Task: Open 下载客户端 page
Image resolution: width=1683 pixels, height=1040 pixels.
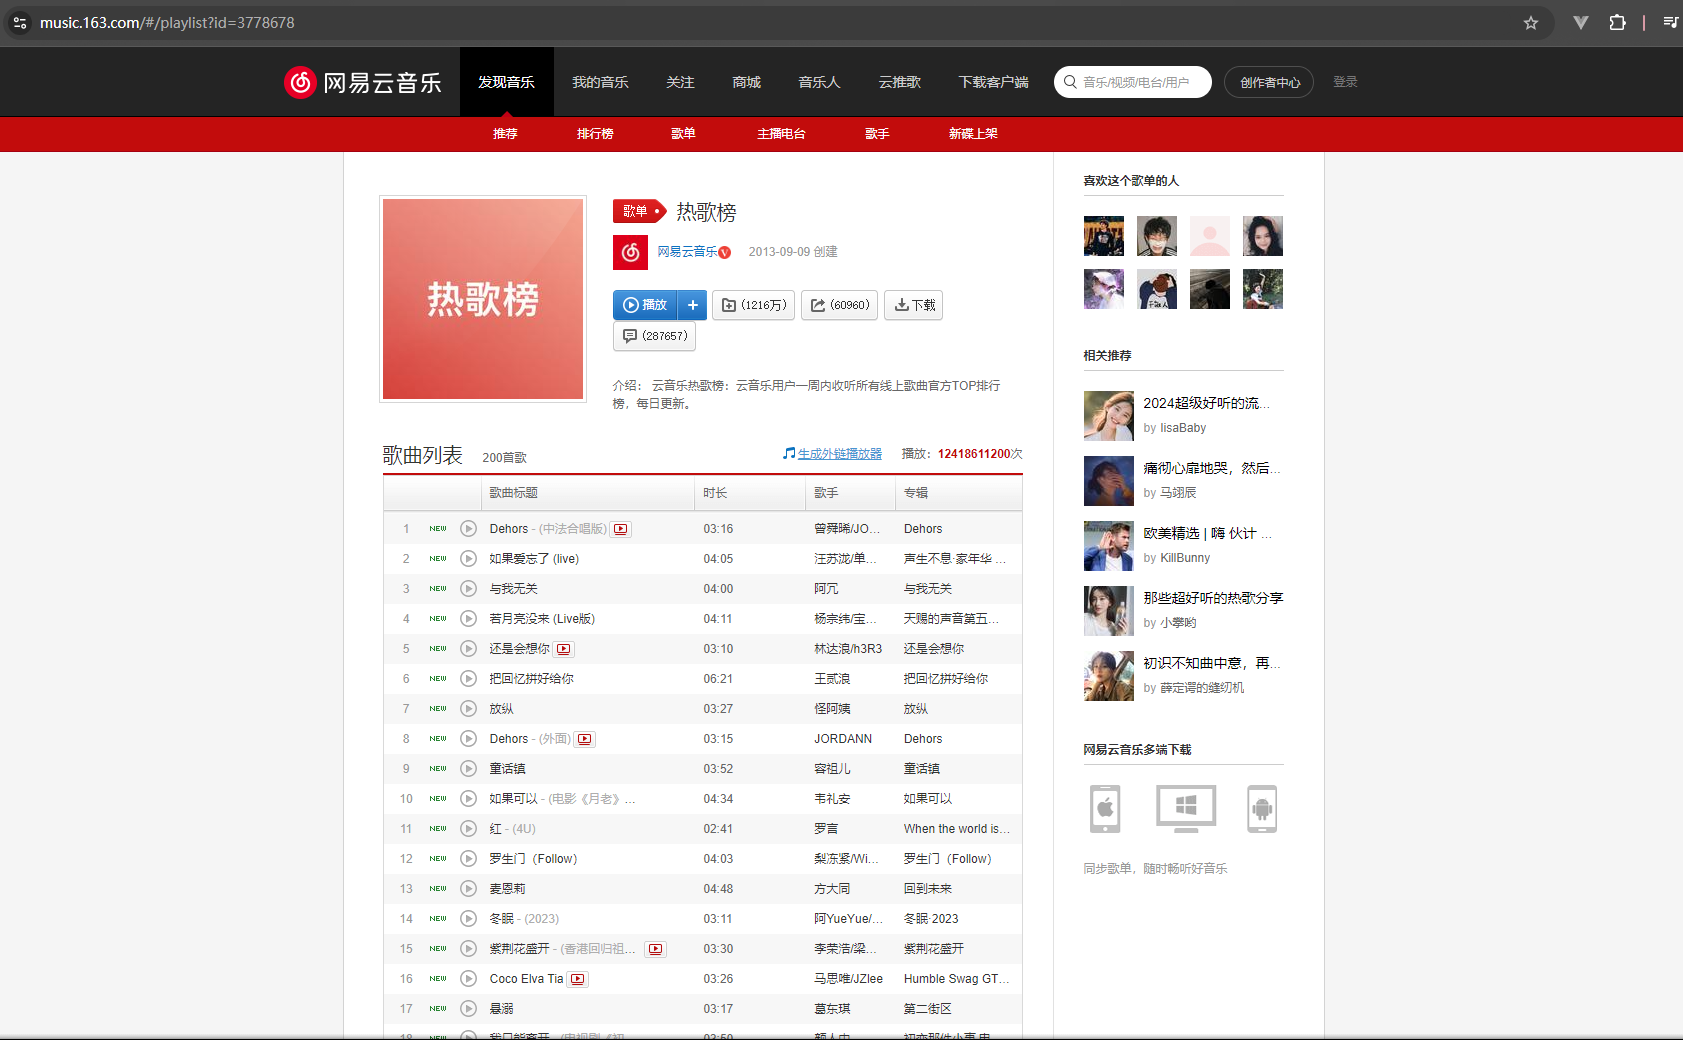Action: [993, 82]
